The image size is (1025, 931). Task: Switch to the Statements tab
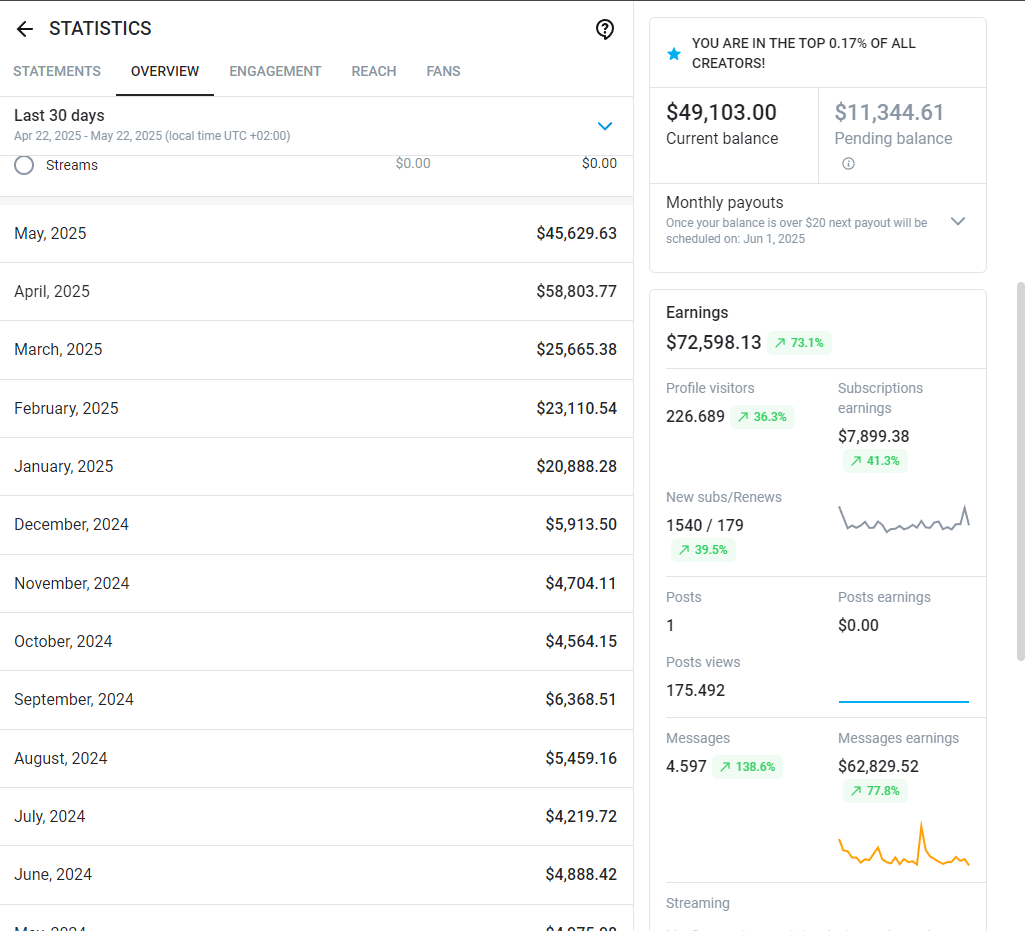[57, 71]
